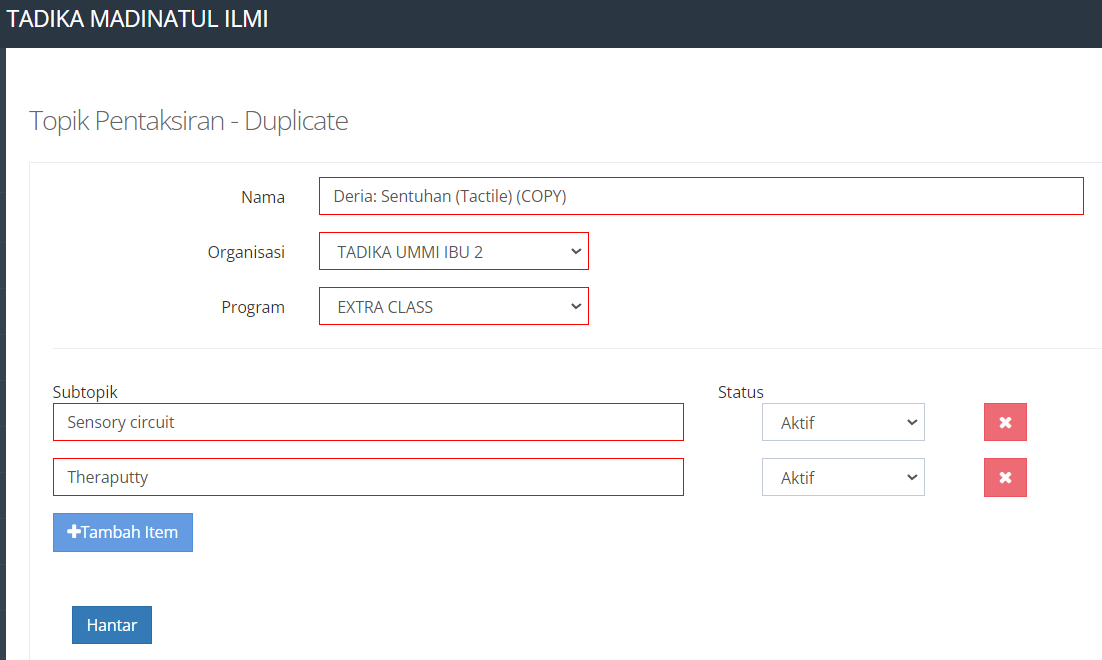Expand the Program dropdown showing EXTRA CLASS

pos(454,307)
